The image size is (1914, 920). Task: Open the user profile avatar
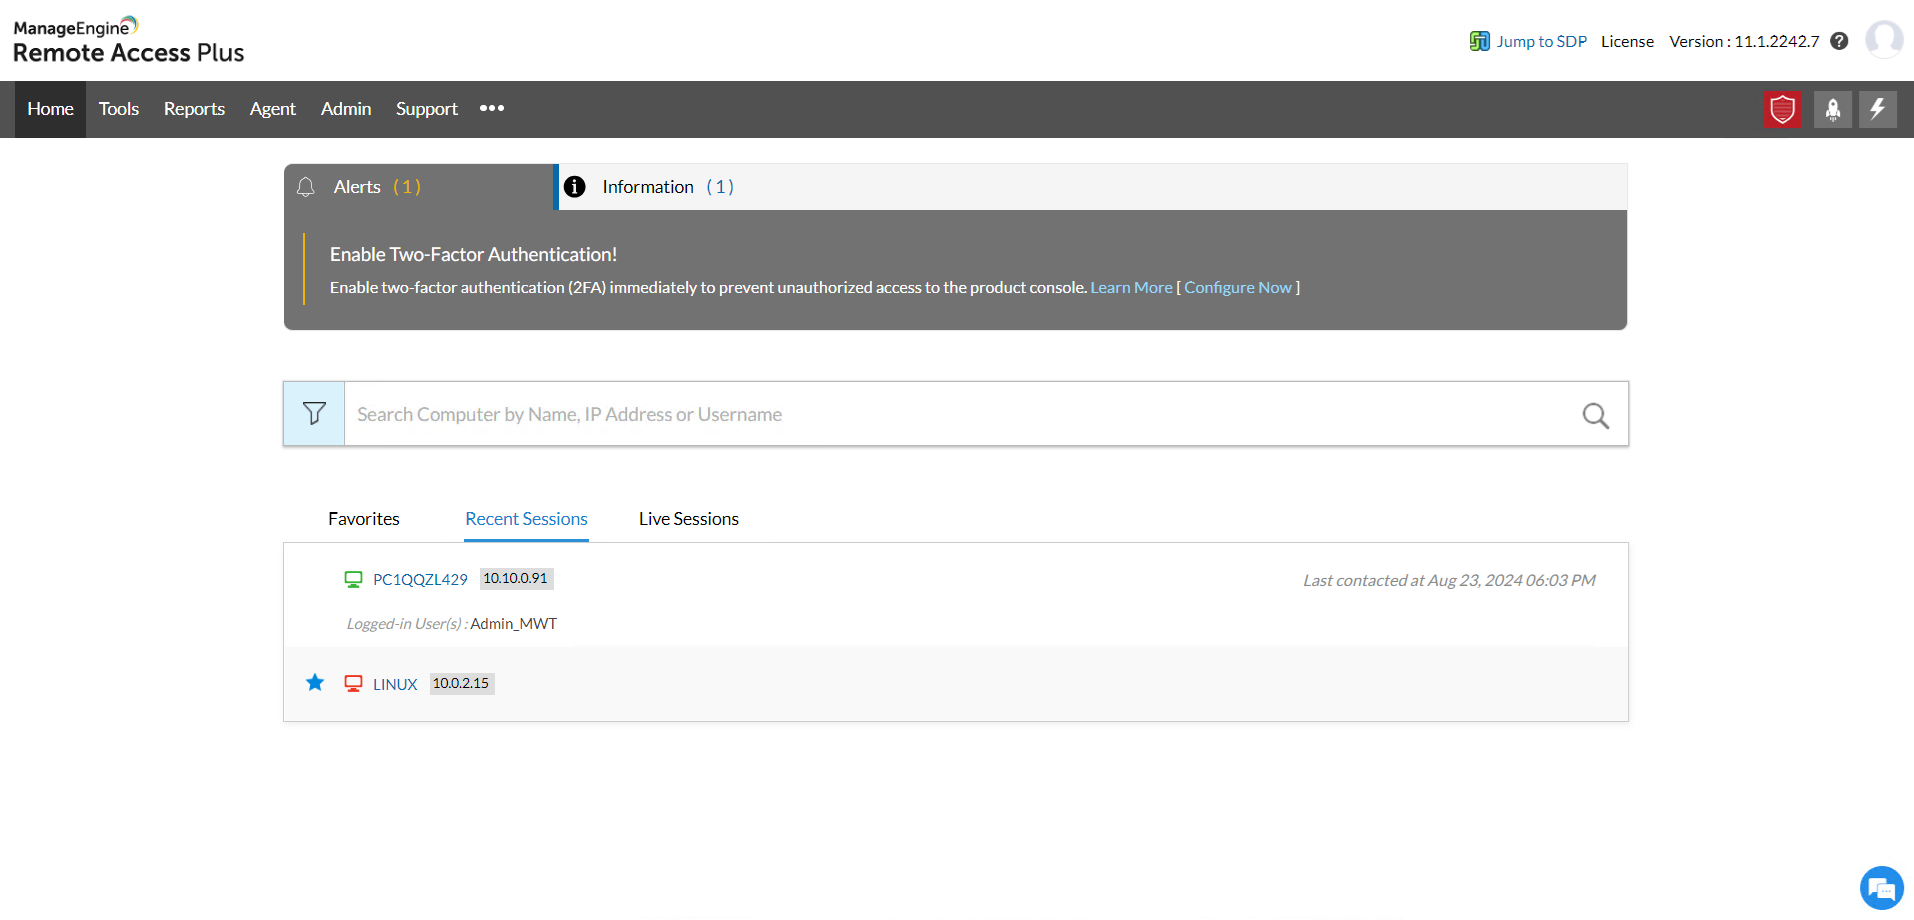[x=1884, y=40]
